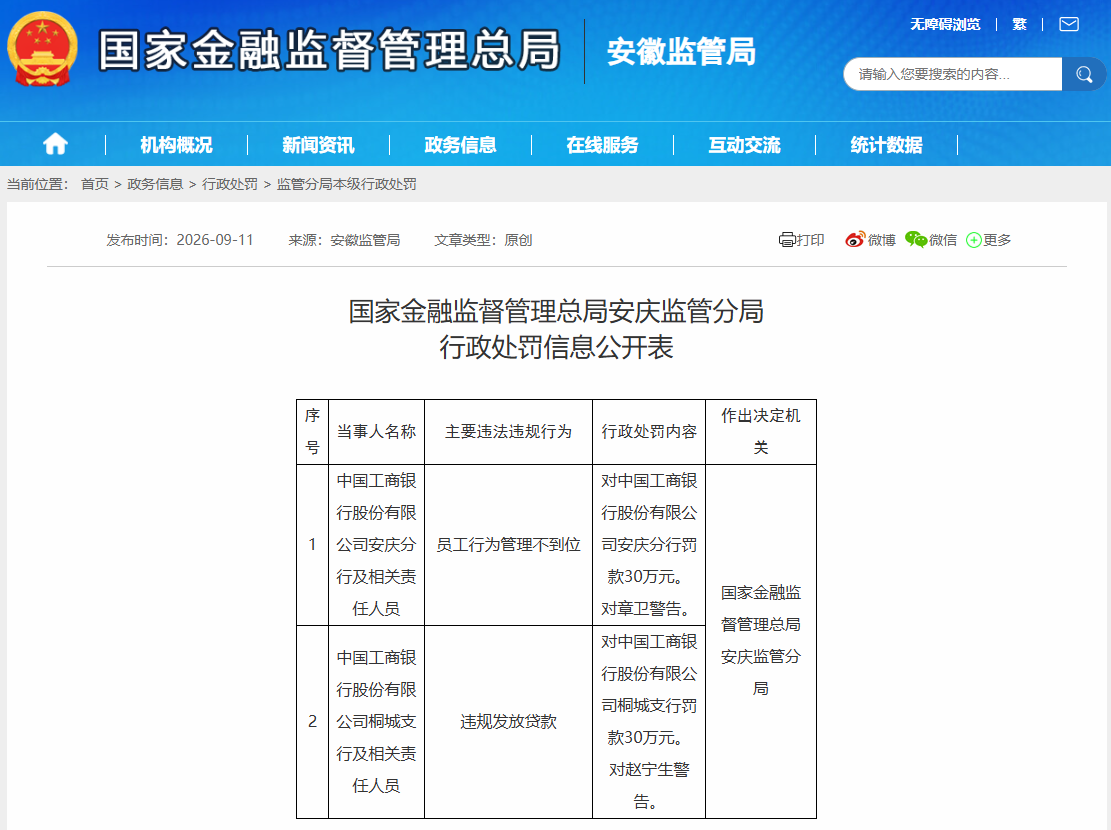The height and width of the screenshot is (830, 1111).
Task: Click the penalty cell mentioning 章卫警告
Action: click(649, 545)
